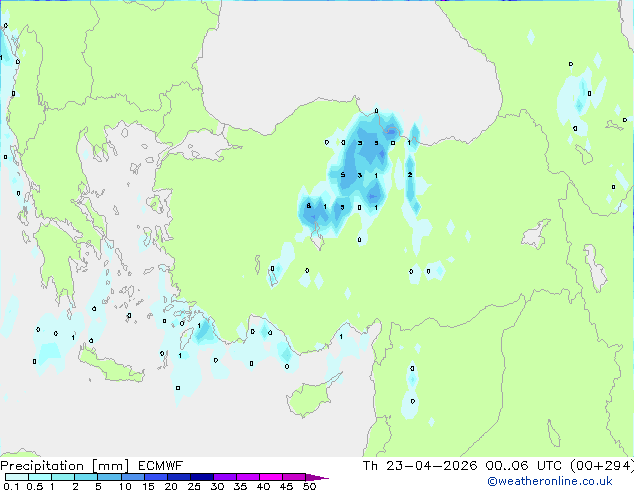This screenshot has height=490, width=634.
Task: Select the '00..06' time range text
Action: (507, 466)
